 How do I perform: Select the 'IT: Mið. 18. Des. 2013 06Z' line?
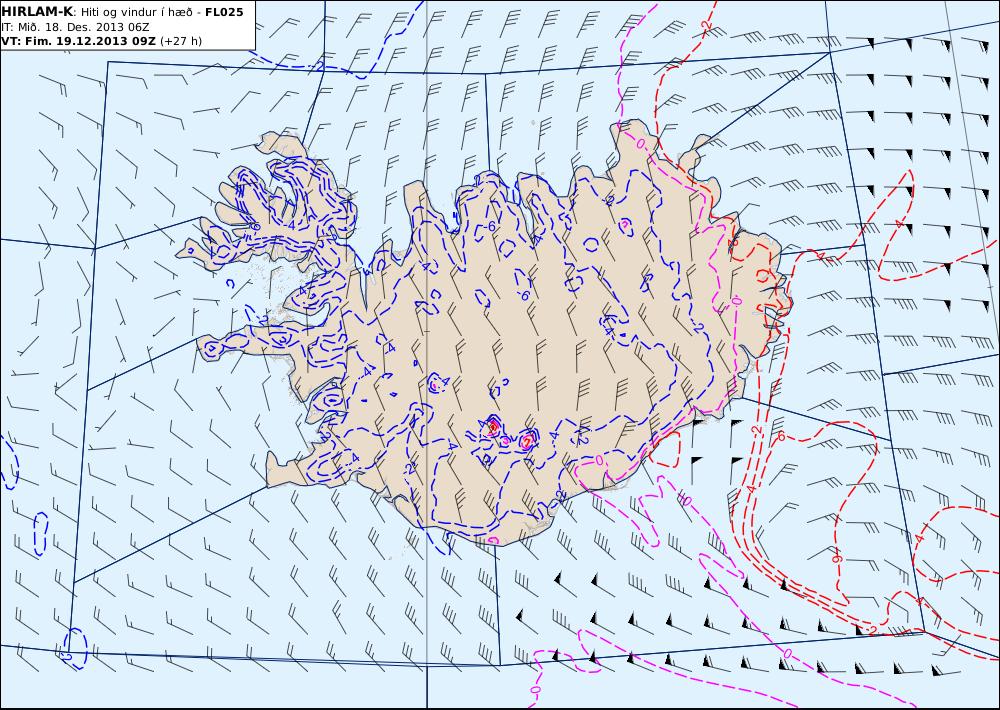tap(75, 27)
